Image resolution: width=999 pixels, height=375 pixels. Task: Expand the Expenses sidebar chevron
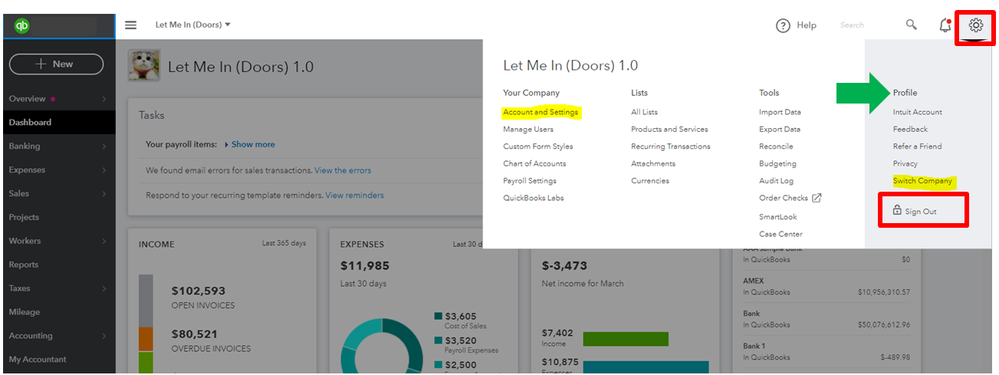click(x=104, y=170)
